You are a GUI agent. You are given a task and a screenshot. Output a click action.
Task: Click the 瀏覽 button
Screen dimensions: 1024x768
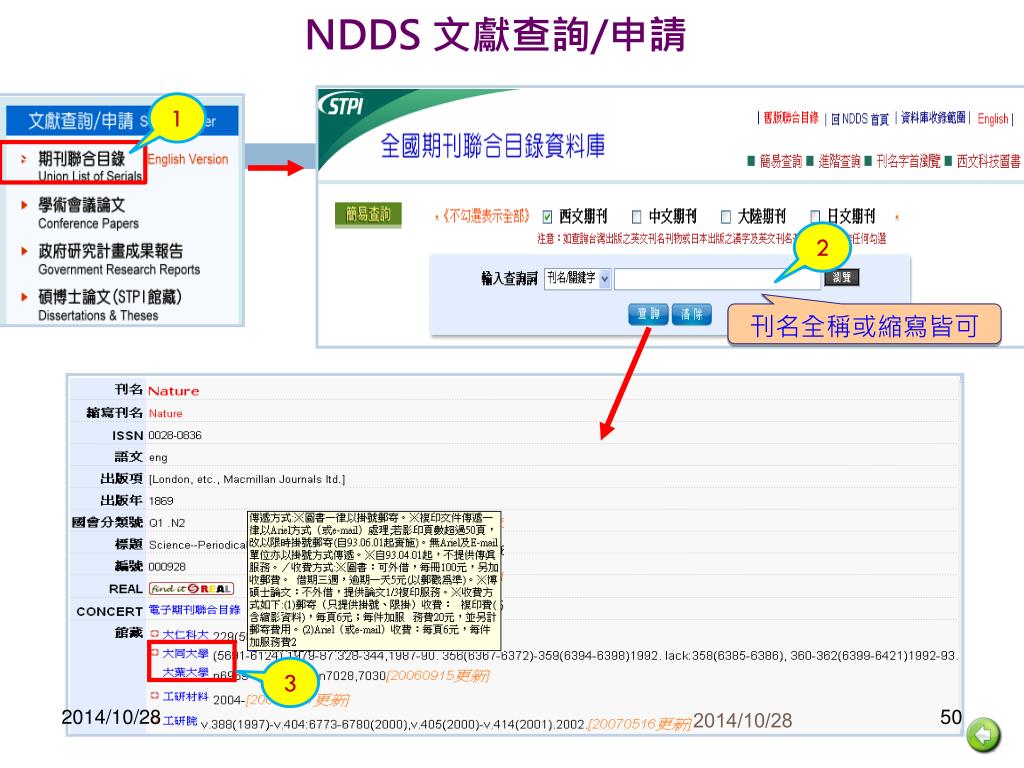pos(842,278)
